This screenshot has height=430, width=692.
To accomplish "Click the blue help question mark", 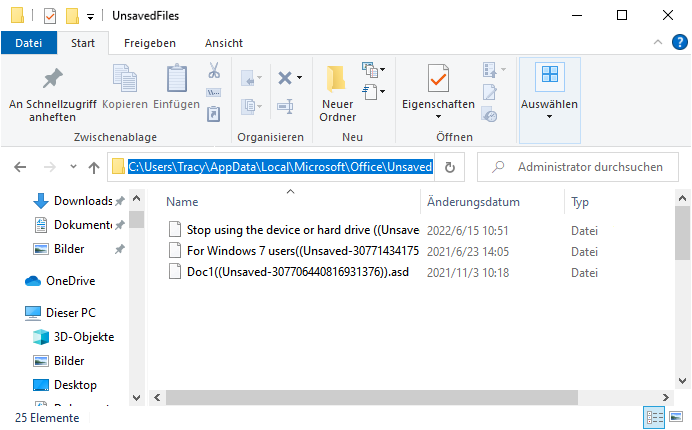I will (x=678, y=43).
